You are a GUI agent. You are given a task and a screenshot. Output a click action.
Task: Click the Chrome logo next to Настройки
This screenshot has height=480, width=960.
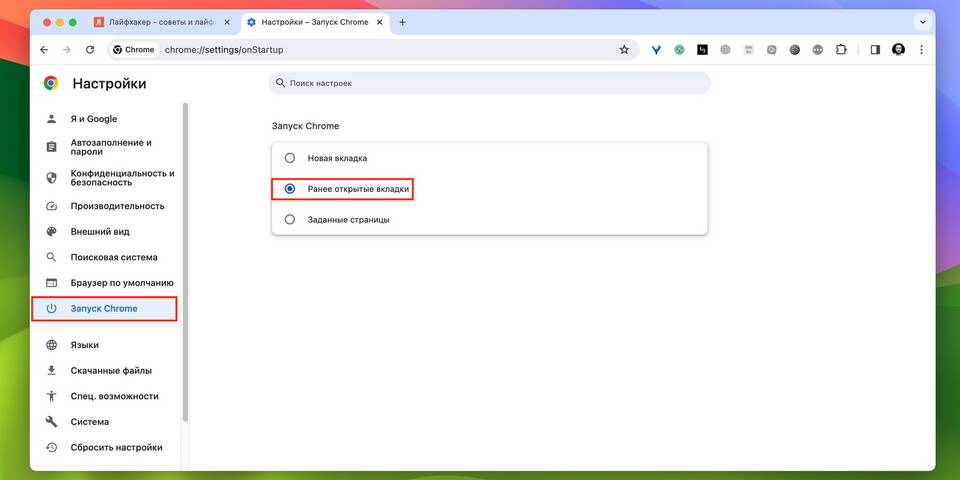(x=51, y=83)
